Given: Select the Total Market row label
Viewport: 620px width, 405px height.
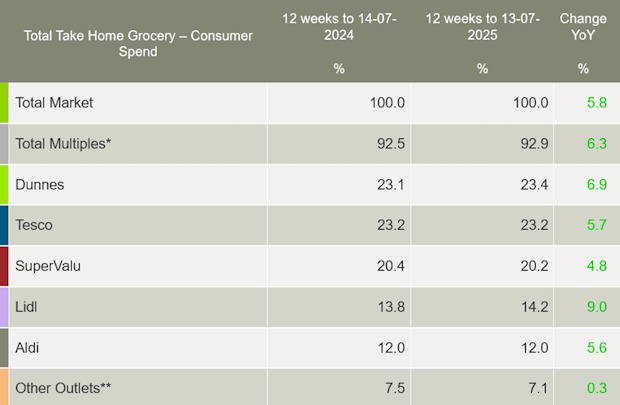Looking at the screenshot, I should click(x=54, y=103).
